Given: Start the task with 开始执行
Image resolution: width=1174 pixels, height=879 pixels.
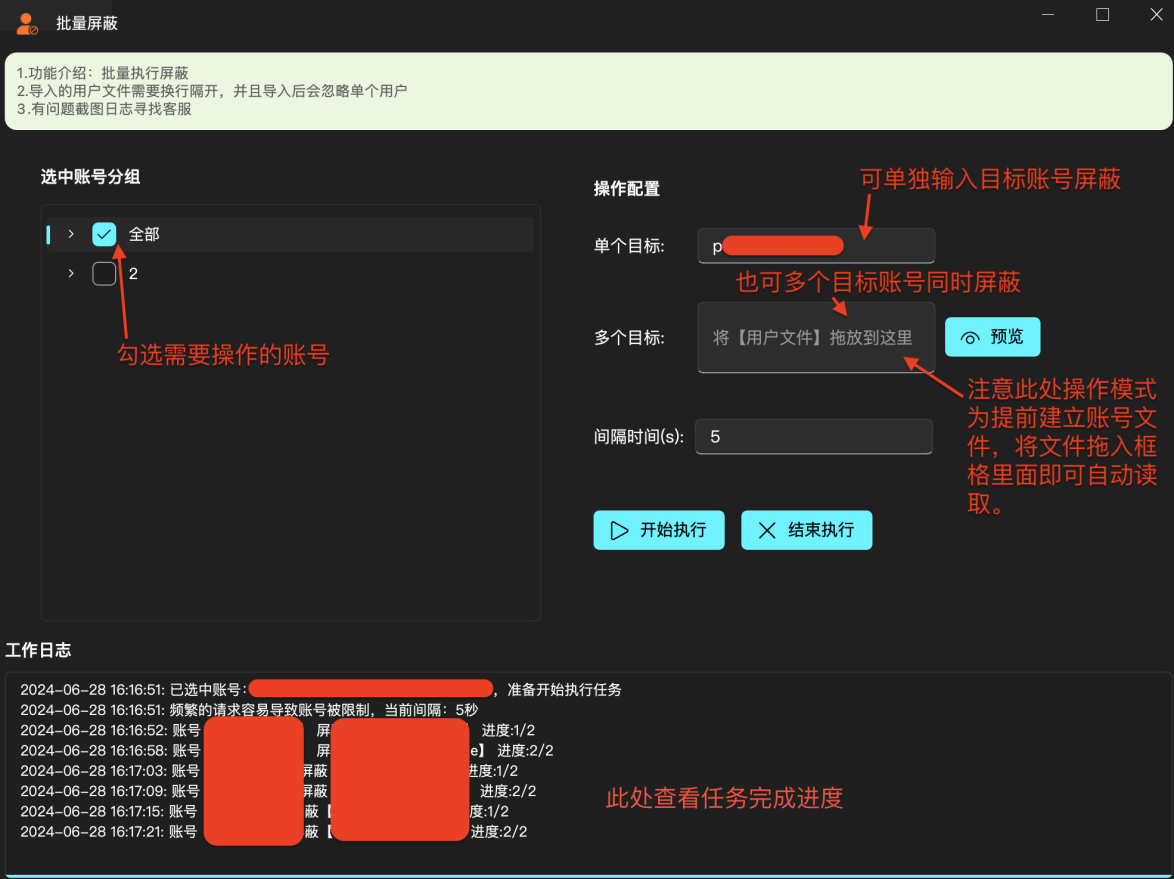Looking at the screenshot, I should [x=659, y=530].
